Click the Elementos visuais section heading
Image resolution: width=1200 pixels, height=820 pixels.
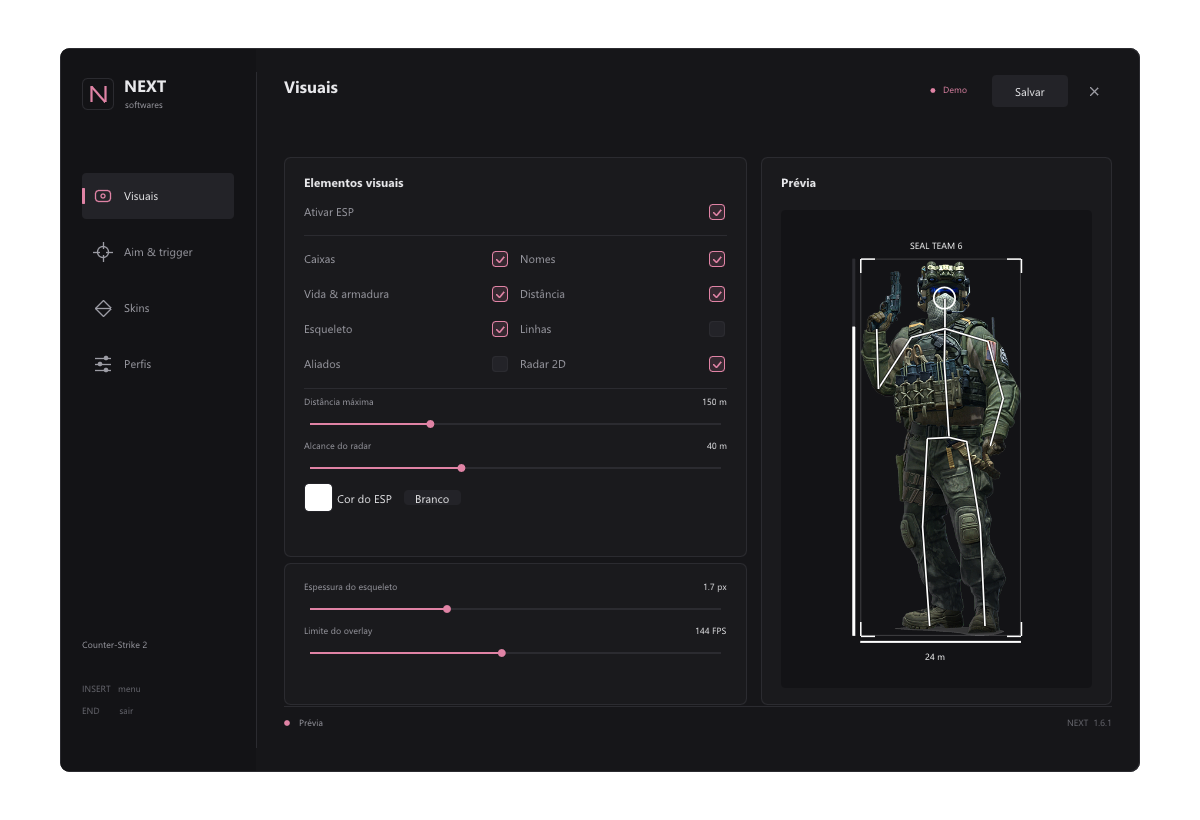click(x=354, y=183)
